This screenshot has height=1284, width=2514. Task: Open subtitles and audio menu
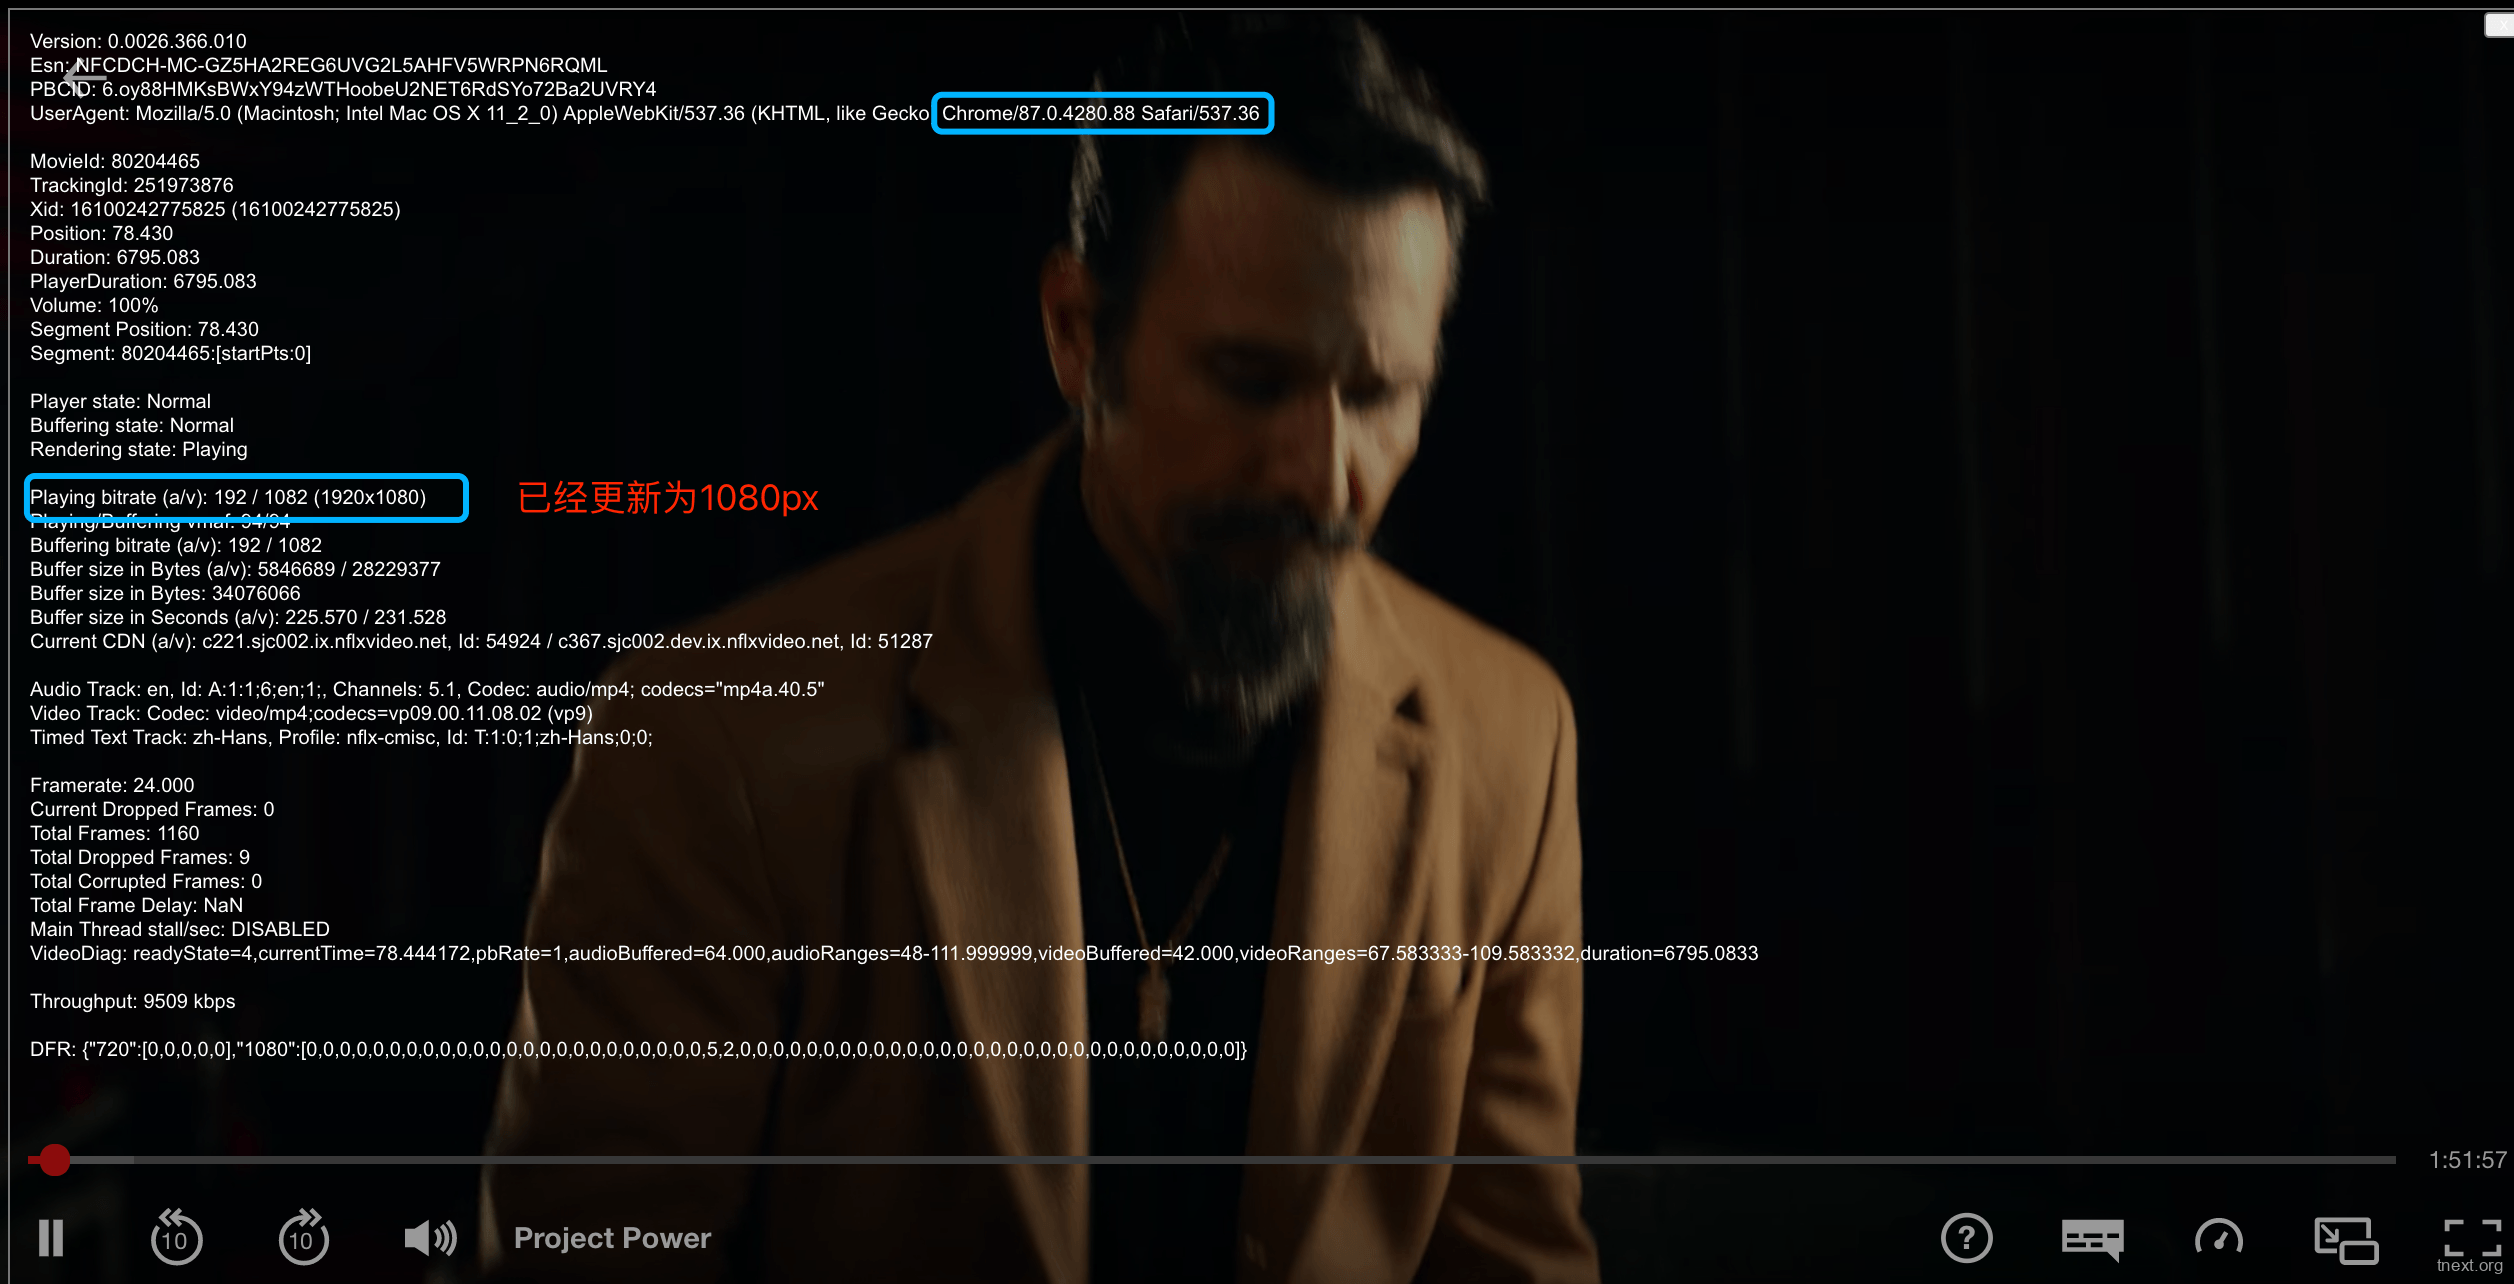tap(2092, 1240)
